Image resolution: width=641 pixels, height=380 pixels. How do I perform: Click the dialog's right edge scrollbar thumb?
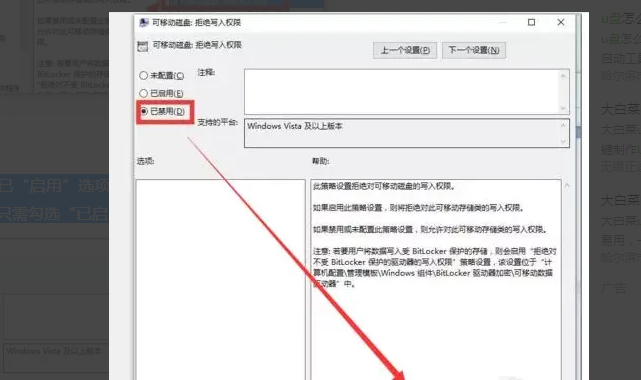pos(578,132)
